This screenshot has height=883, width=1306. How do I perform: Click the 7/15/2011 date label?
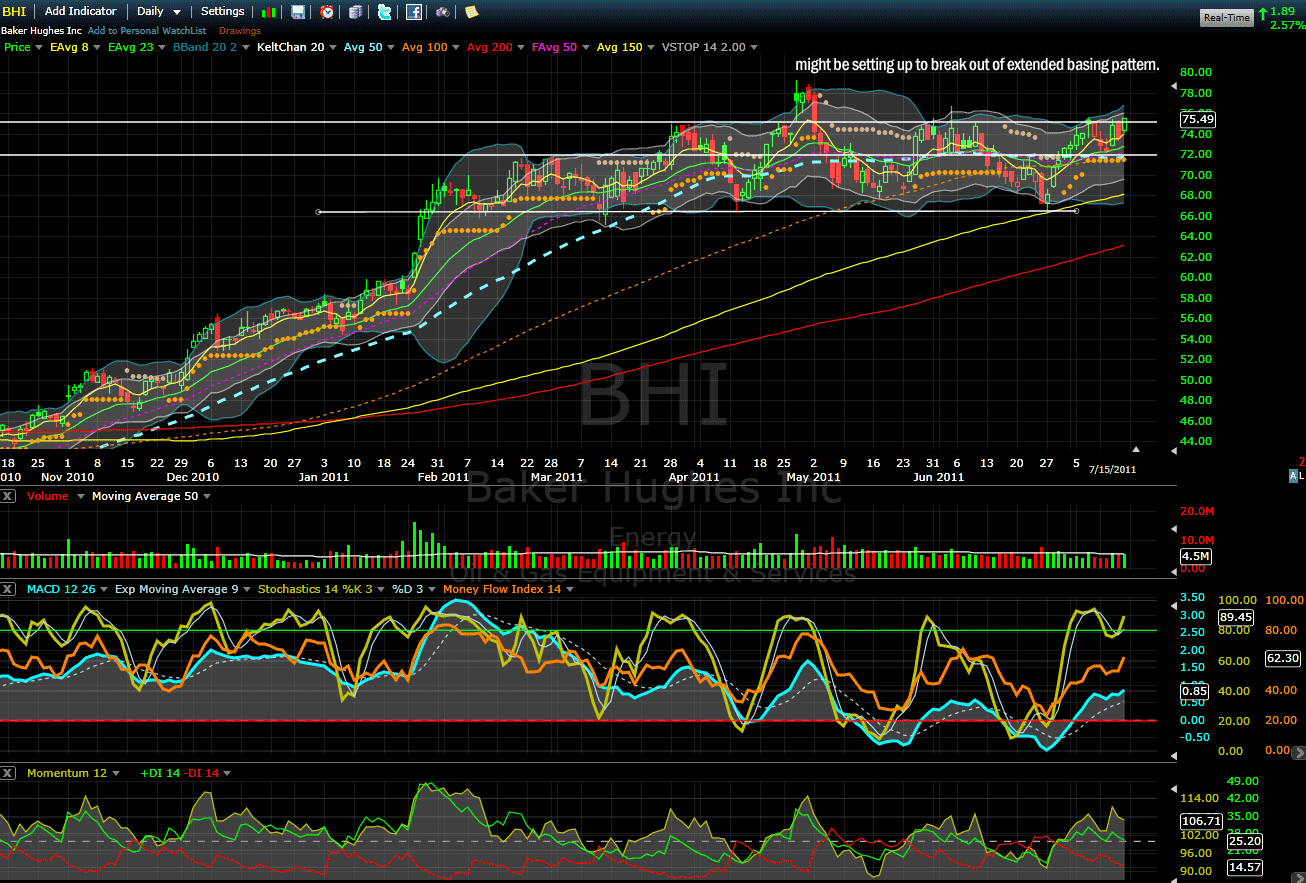click(x=1111, y=468)
